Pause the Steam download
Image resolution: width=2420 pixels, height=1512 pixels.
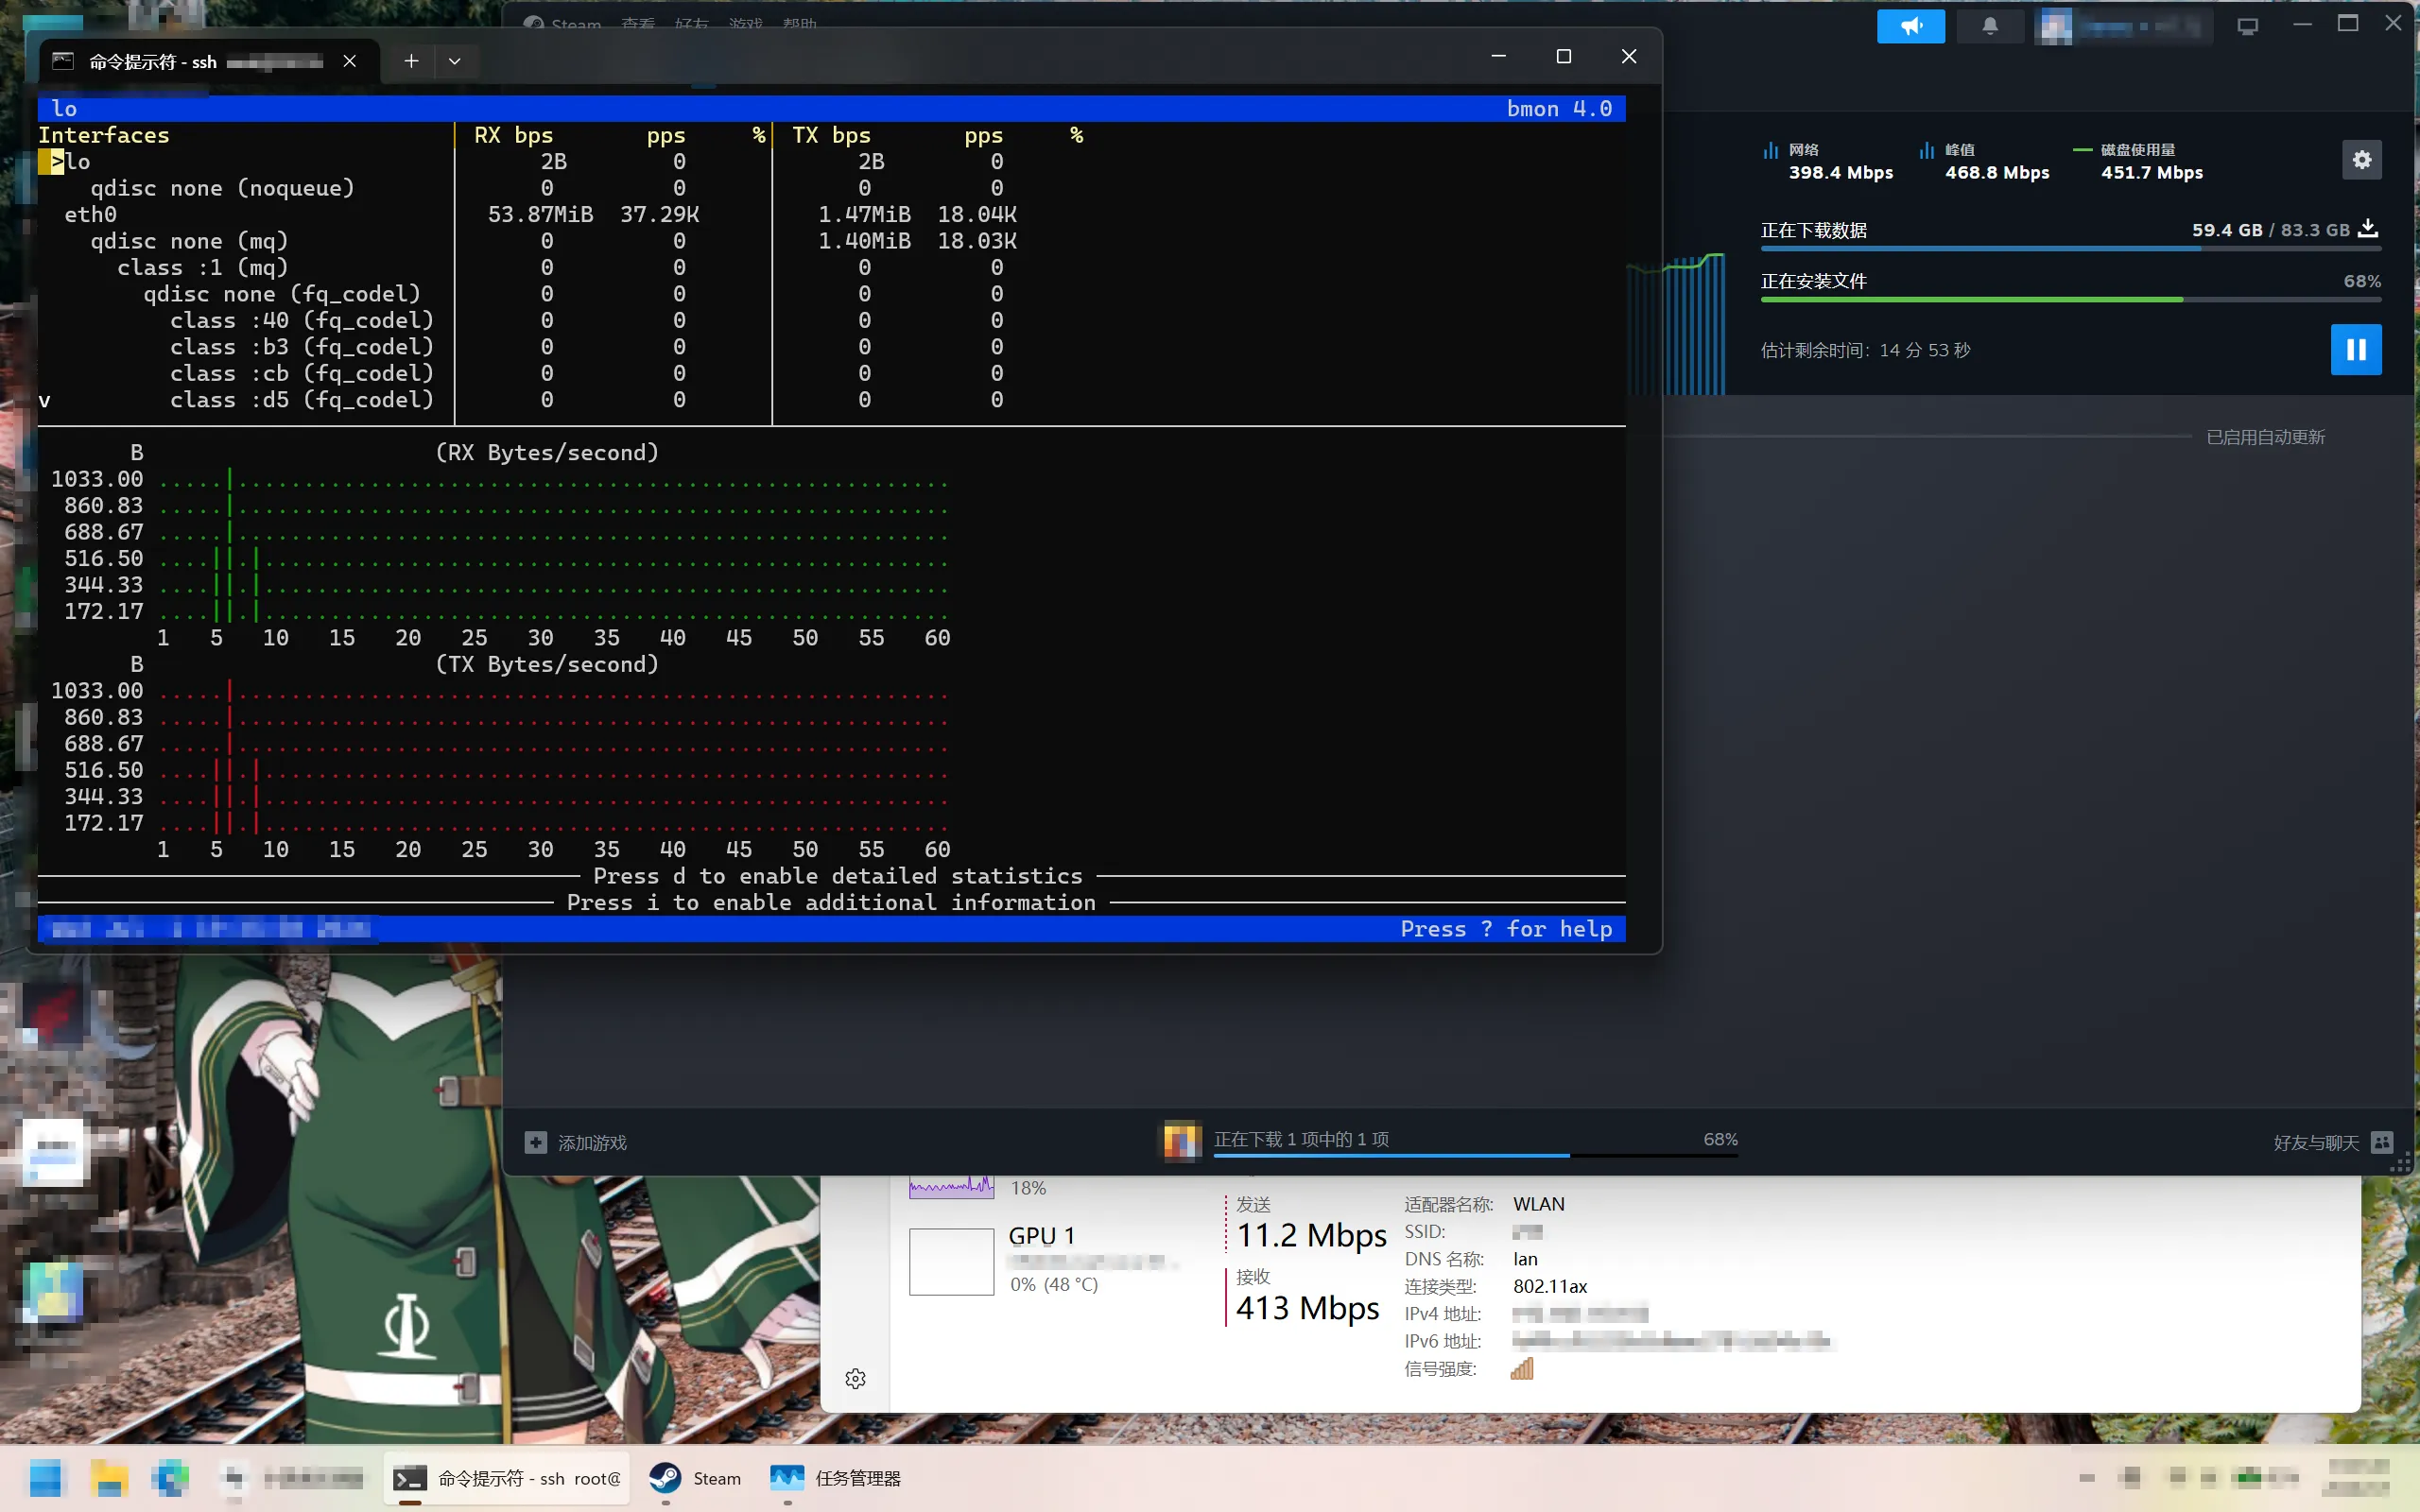(x=2355, y=349)
